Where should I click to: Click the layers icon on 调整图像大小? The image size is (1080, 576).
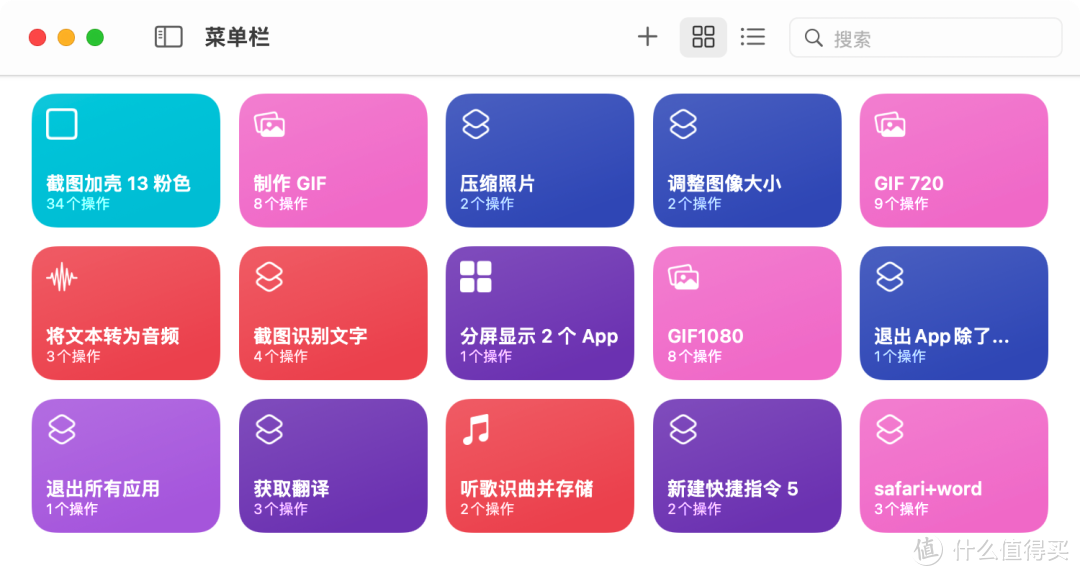683,125
